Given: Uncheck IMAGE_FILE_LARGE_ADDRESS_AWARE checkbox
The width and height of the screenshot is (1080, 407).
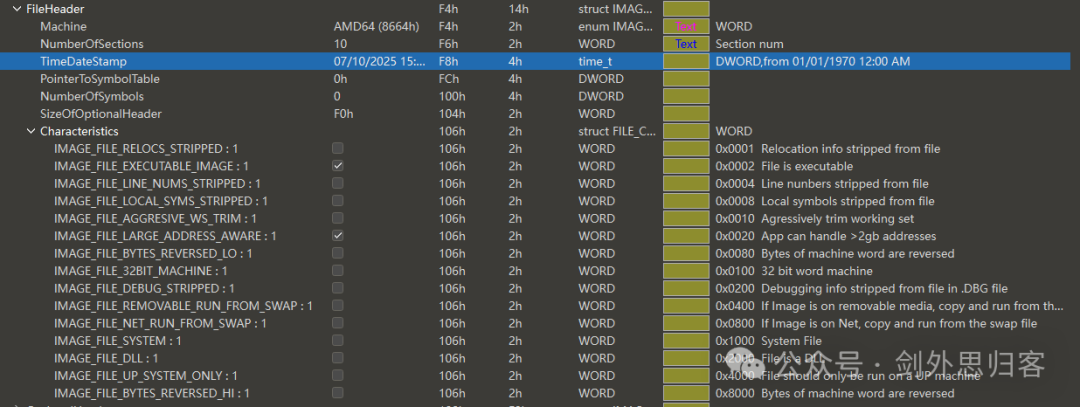Looking at the screenshot, I should pos(338,236).
